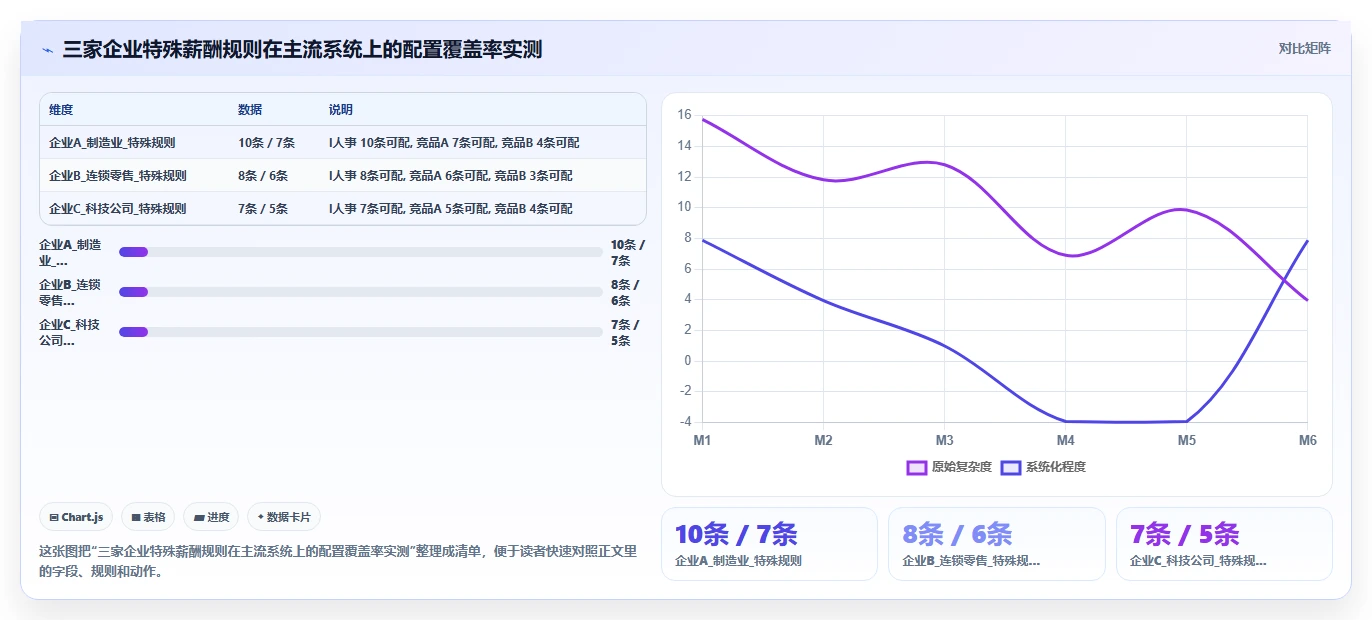The width and height of the screenshot is (1372, 620).
Task: Click table cell 企业B_连锁零售_特殊规则
Action: pos(118,176)
